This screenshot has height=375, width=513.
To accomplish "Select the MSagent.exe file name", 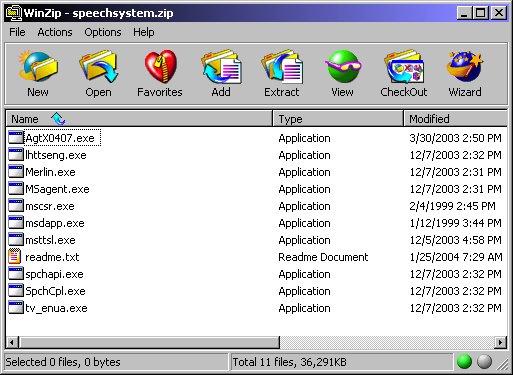I will tap(57, 189).
